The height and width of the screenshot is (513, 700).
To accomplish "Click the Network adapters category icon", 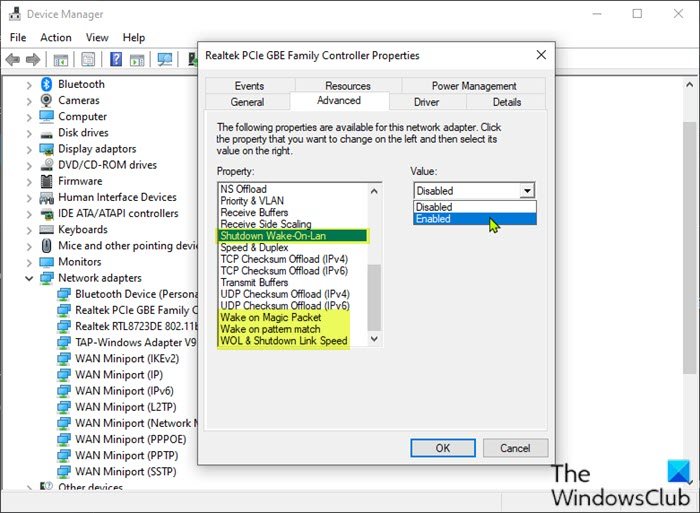I will point(46,278).
